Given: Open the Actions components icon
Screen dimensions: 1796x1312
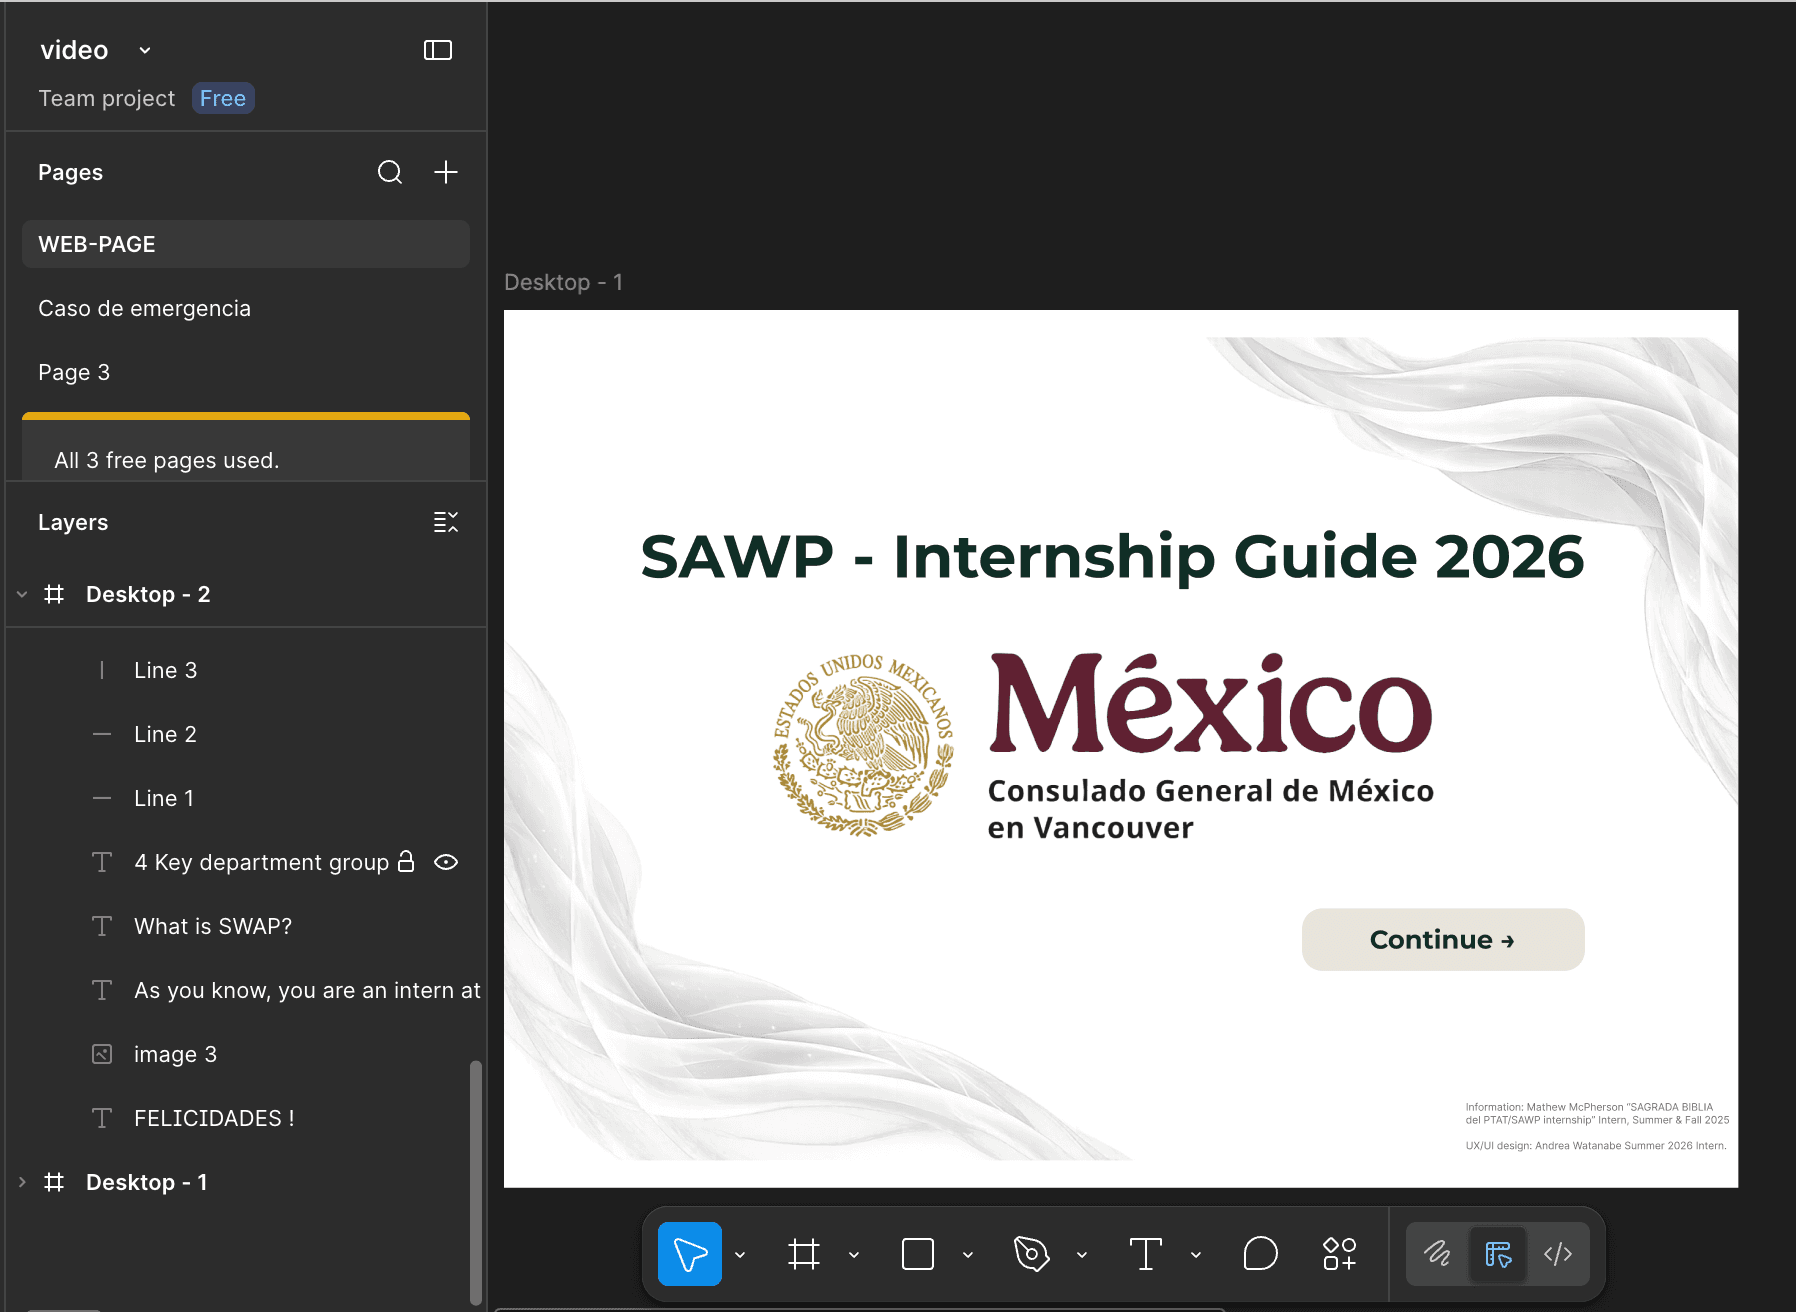Looking at the screenshot, I should tap(1340, 1254).
